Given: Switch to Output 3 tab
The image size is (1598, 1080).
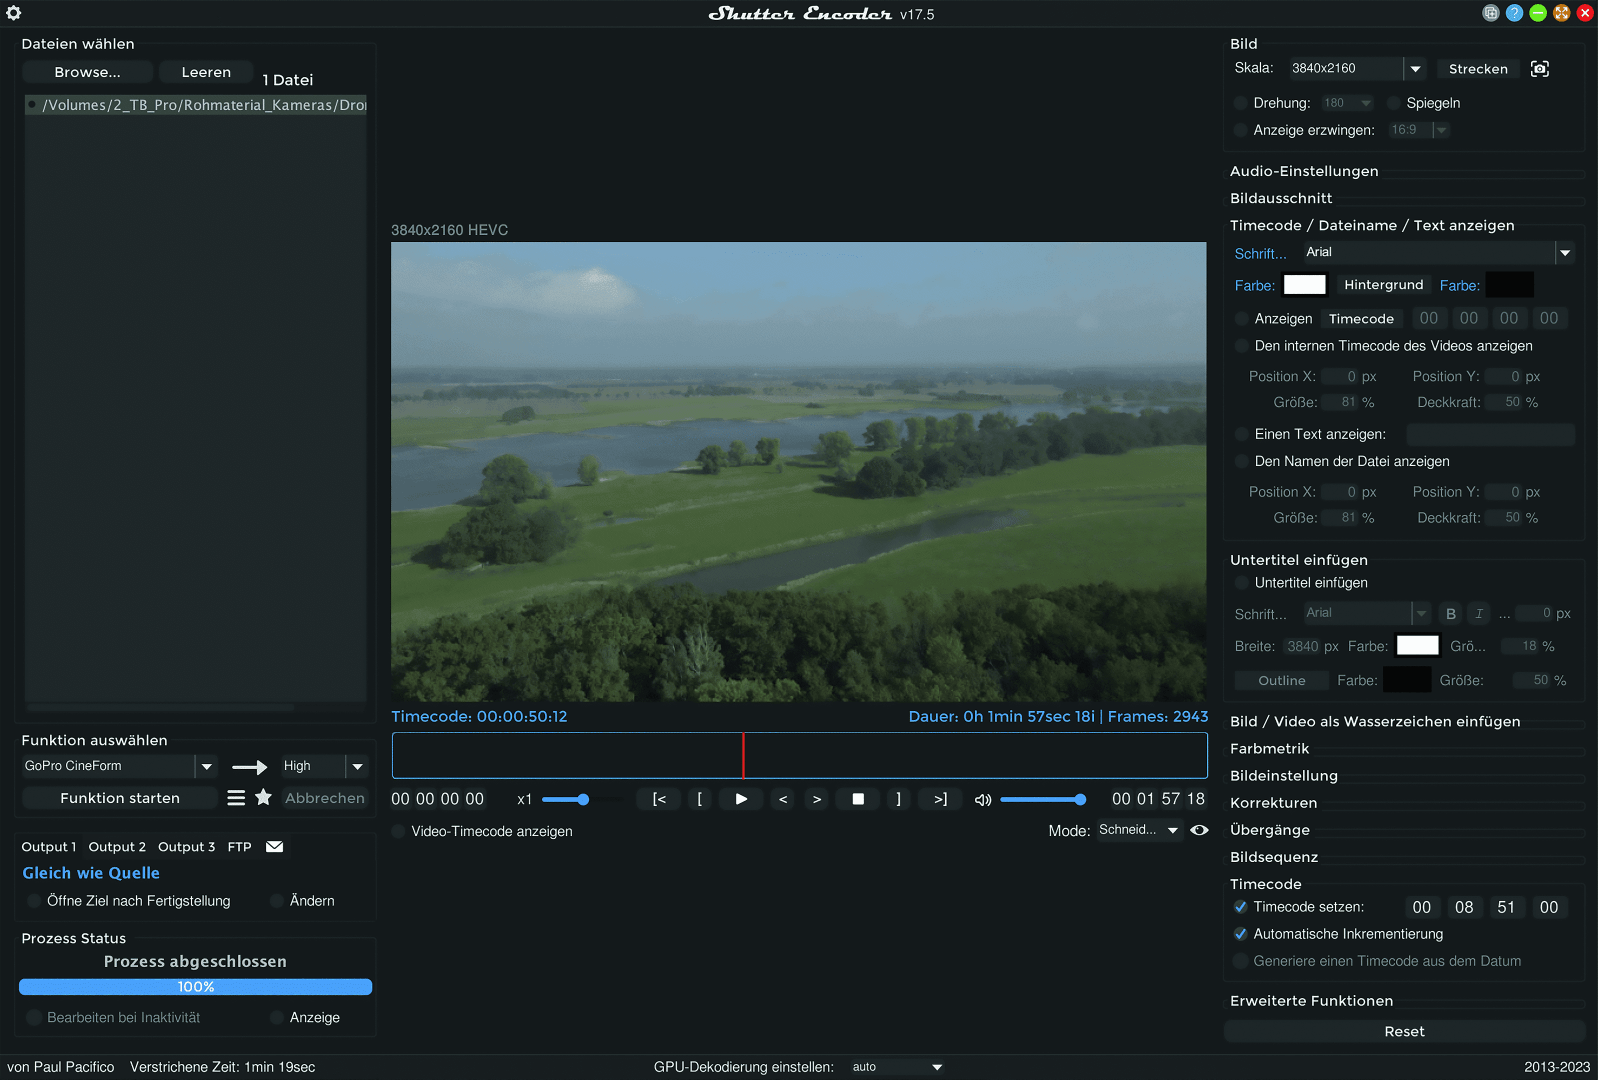Looking at the screenshot, I should [186, 847].
